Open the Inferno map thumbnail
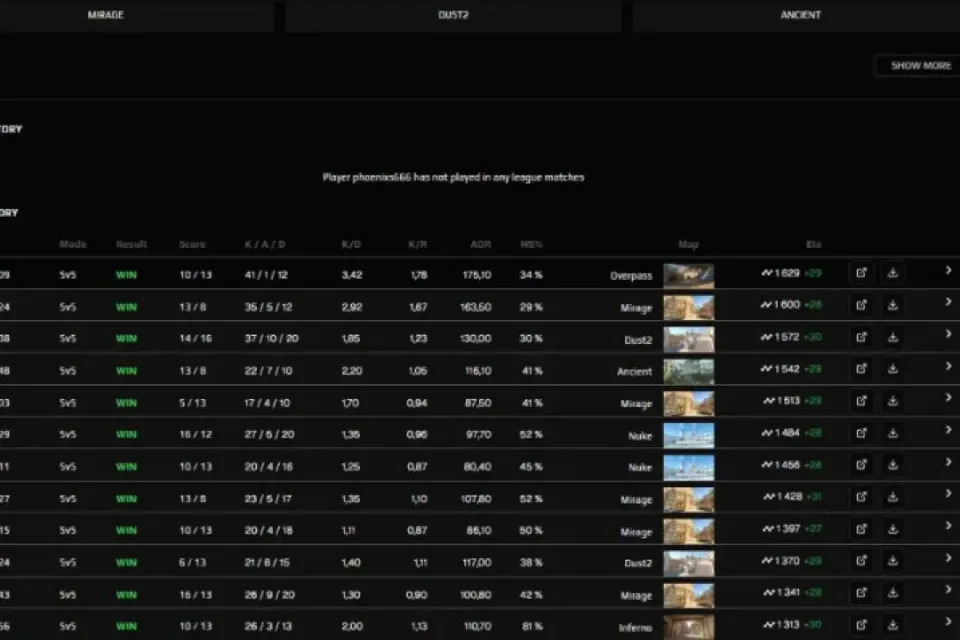Viewport: 960px width, 640px height. [689, 627]
